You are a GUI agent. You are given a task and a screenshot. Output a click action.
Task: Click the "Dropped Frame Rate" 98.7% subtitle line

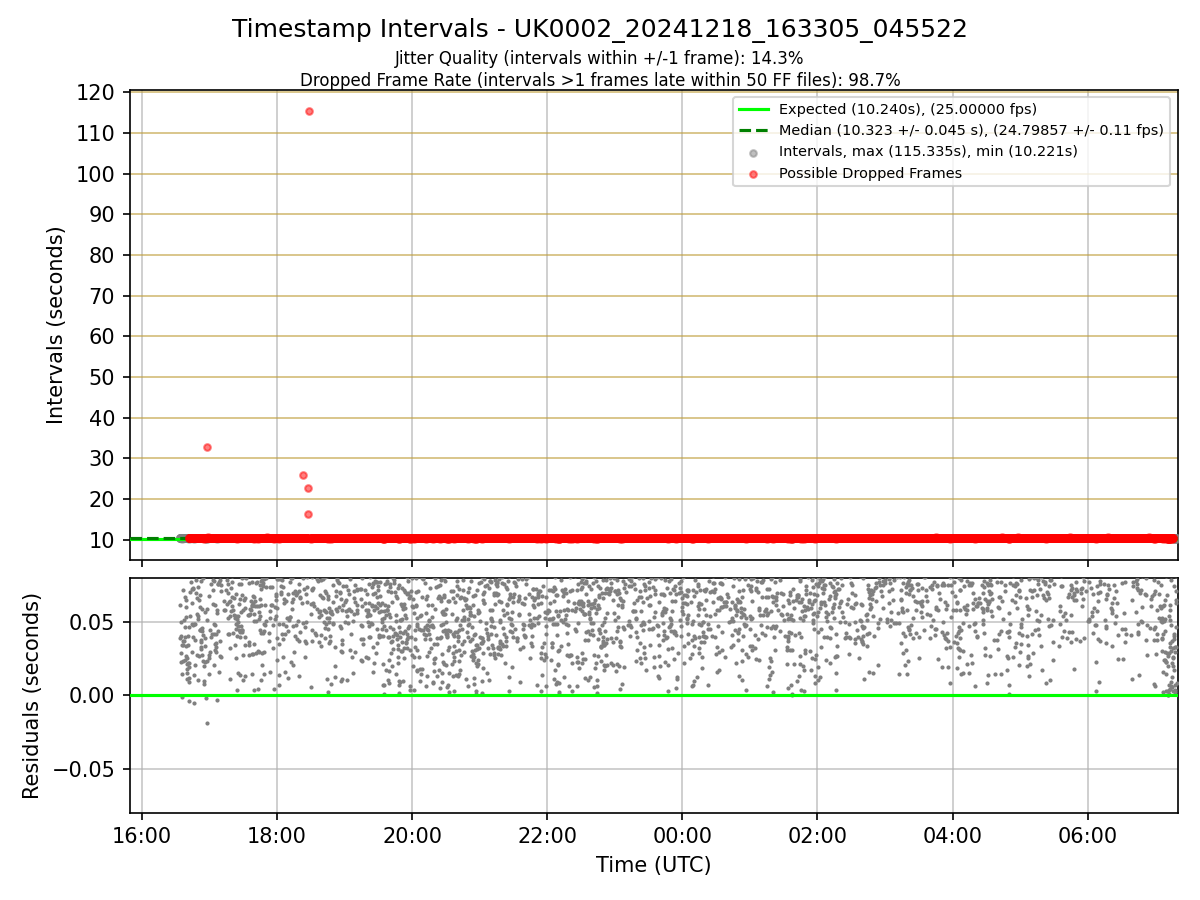[x=599, y=80]
